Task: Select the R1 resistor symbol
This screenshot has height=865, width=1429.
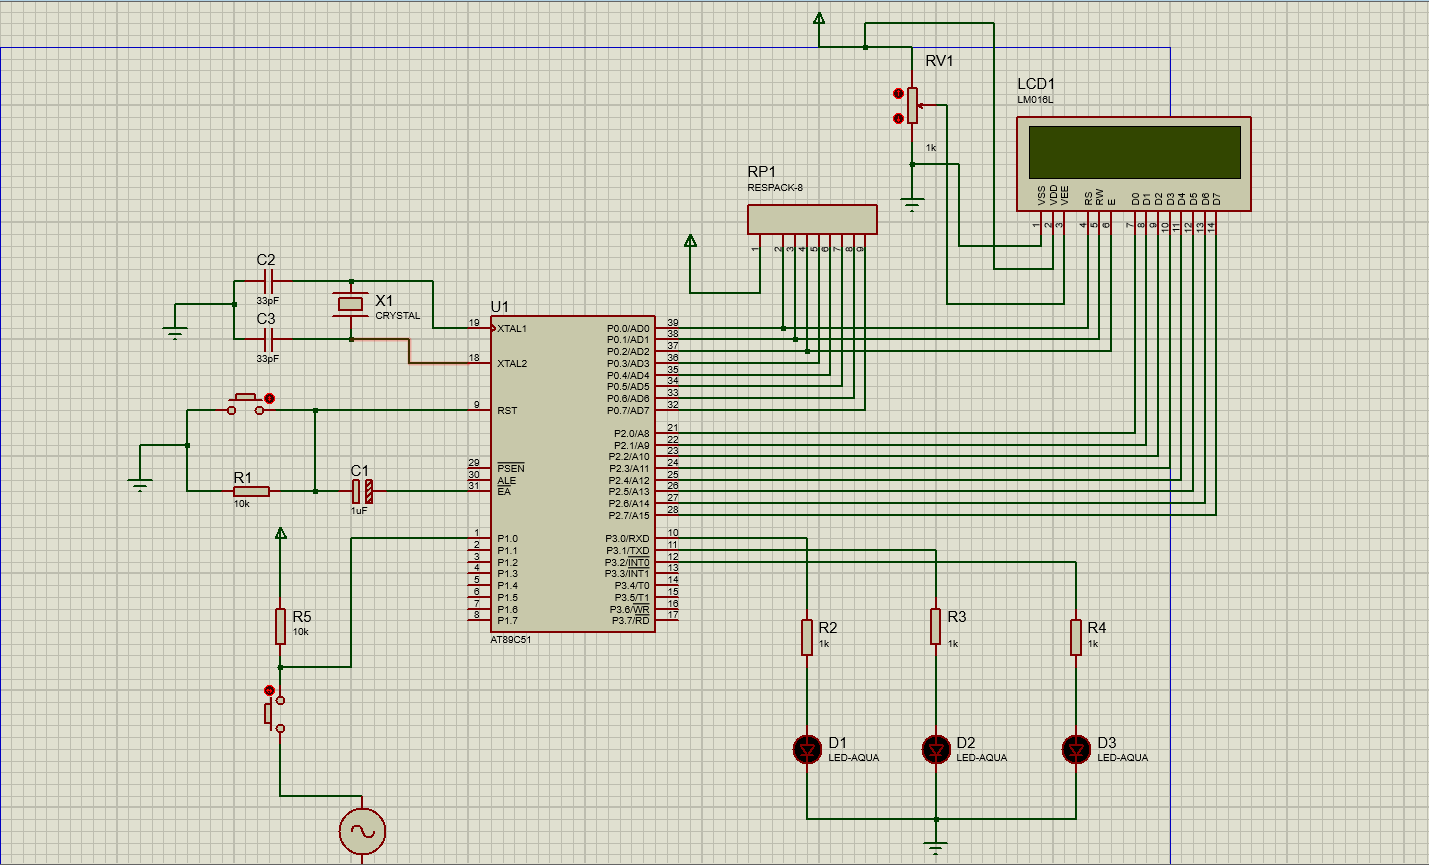Action: [251, 491]
